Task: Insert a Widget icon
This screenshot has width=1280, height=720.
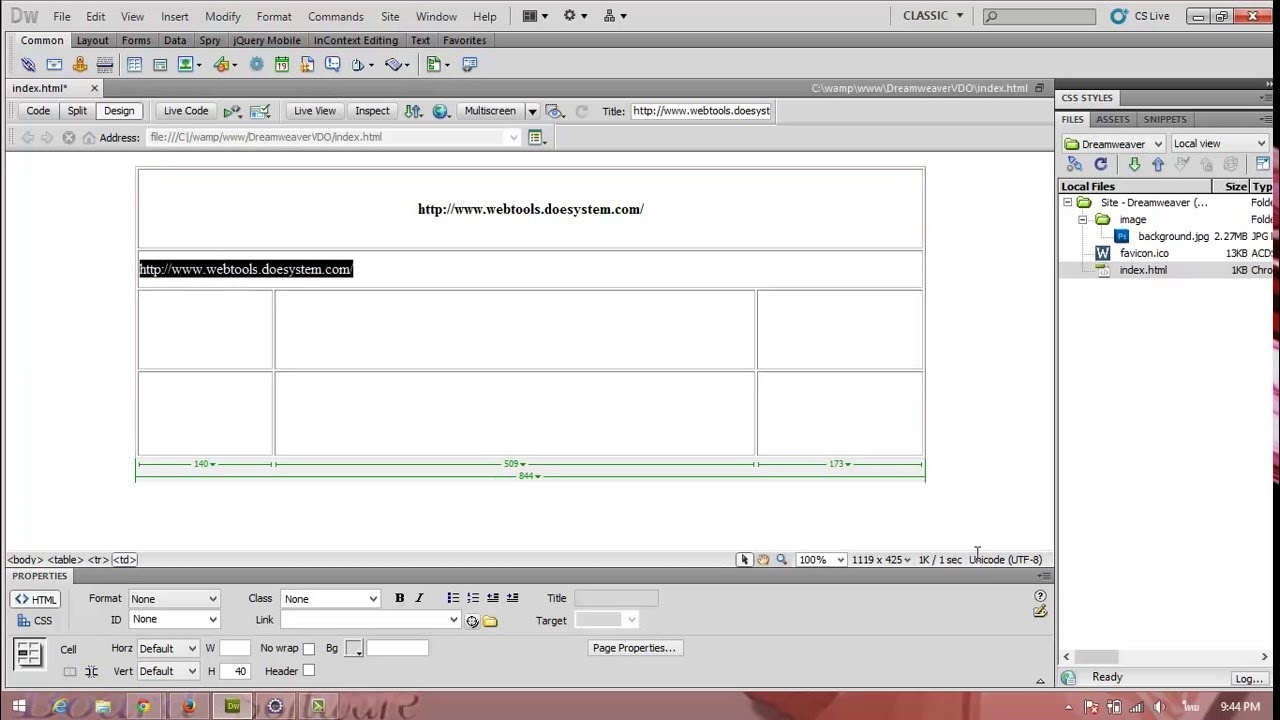Action: pyautogui.click(x=256, y=64)
